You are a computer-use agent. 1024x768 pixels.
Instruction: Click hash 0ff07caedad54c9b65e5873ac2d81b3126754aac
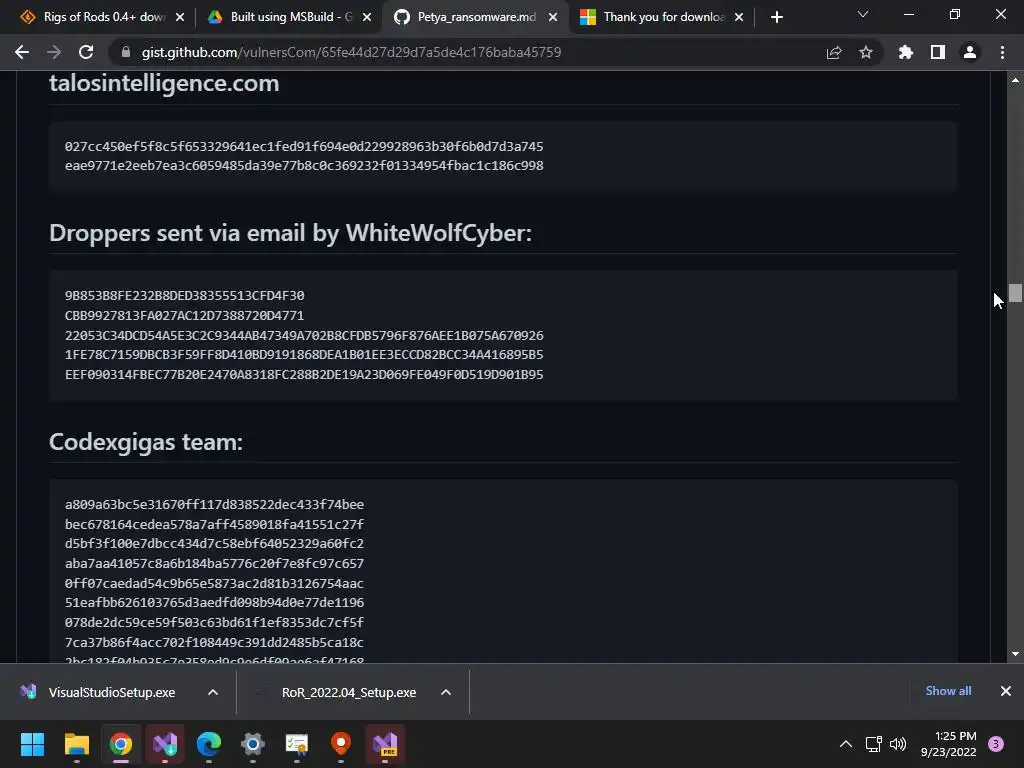tap(214, 583)
